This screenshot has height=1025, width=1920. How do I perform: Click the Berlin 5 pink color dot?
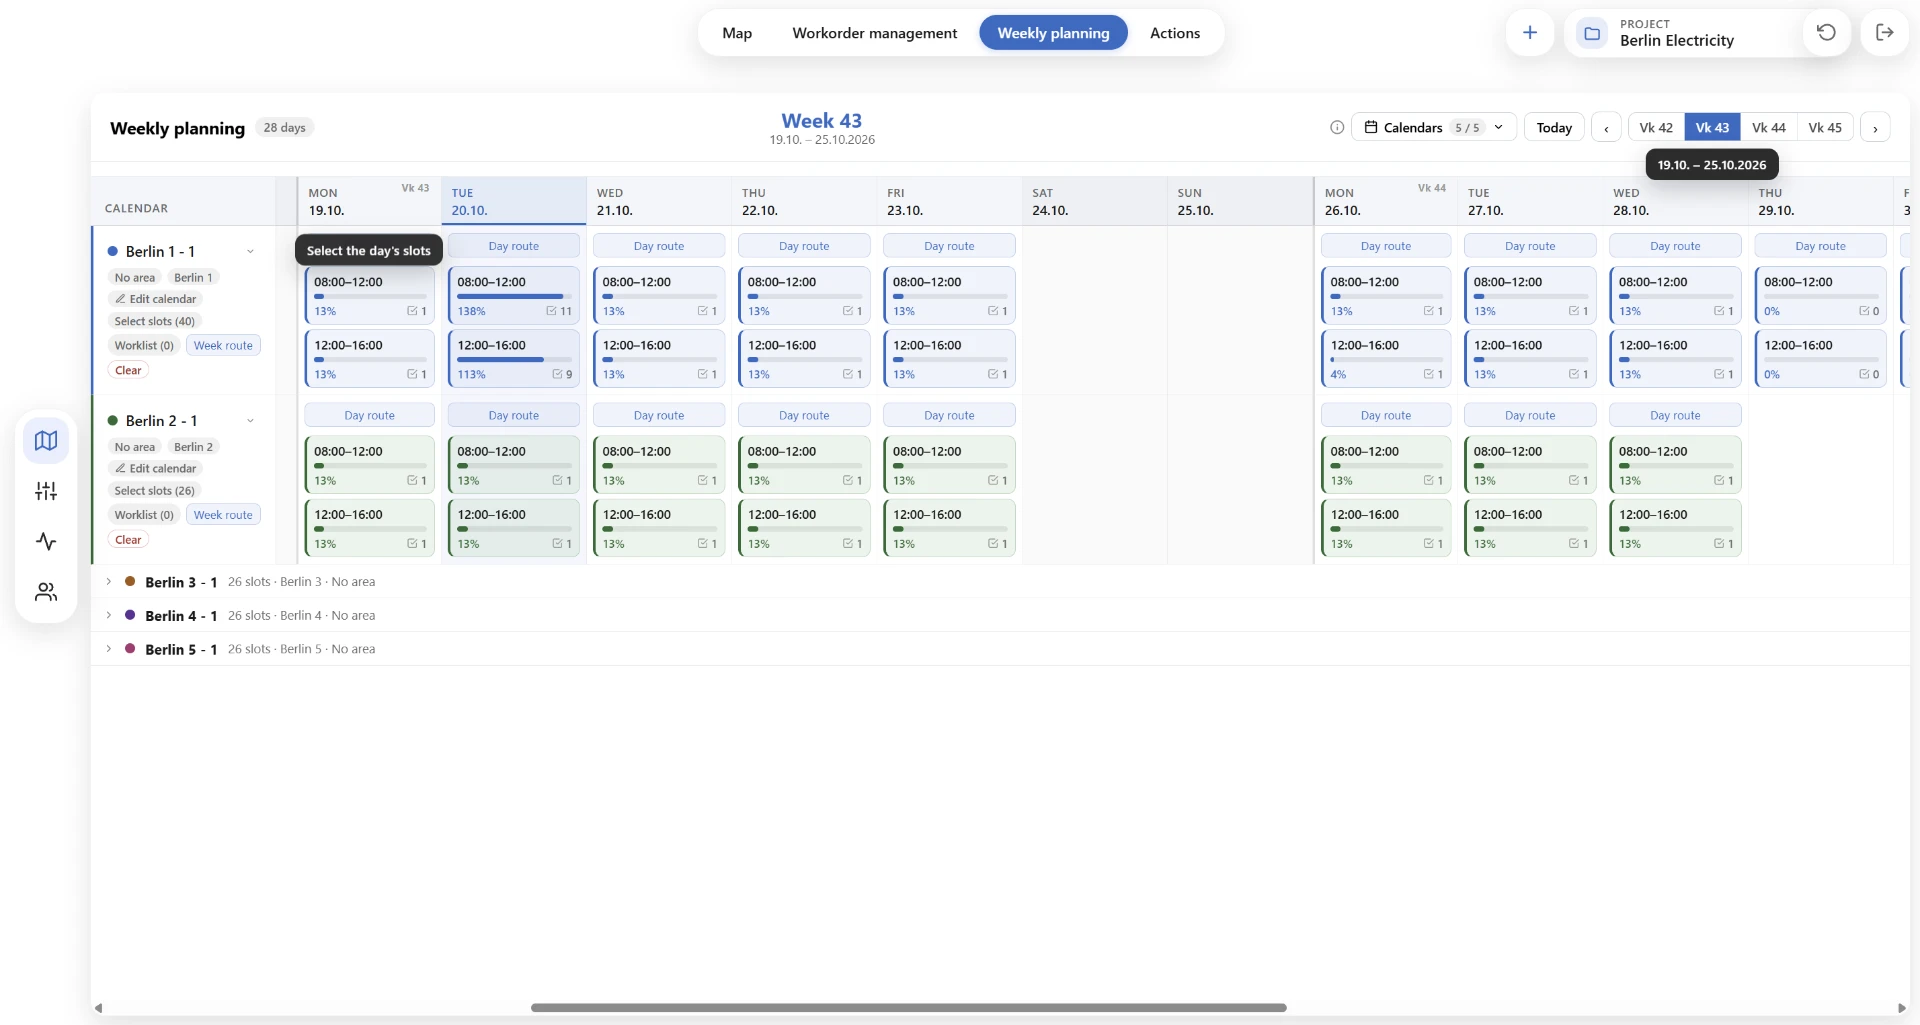pyautogui.click(x=130, y=648)
